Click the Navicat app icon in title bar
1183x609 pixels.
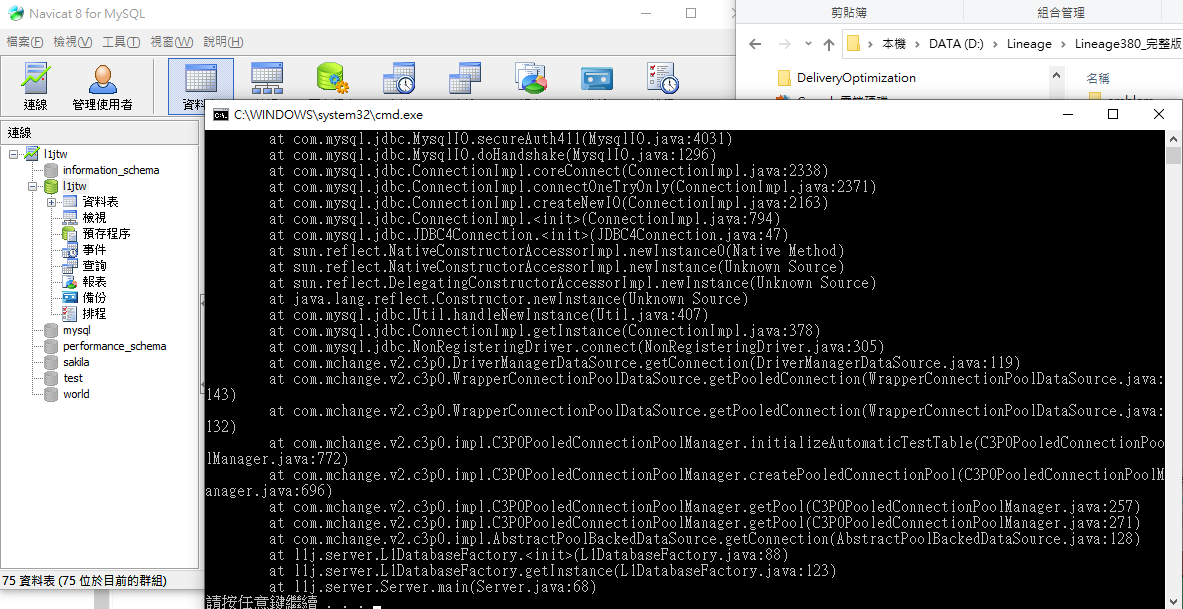(15, 14)
